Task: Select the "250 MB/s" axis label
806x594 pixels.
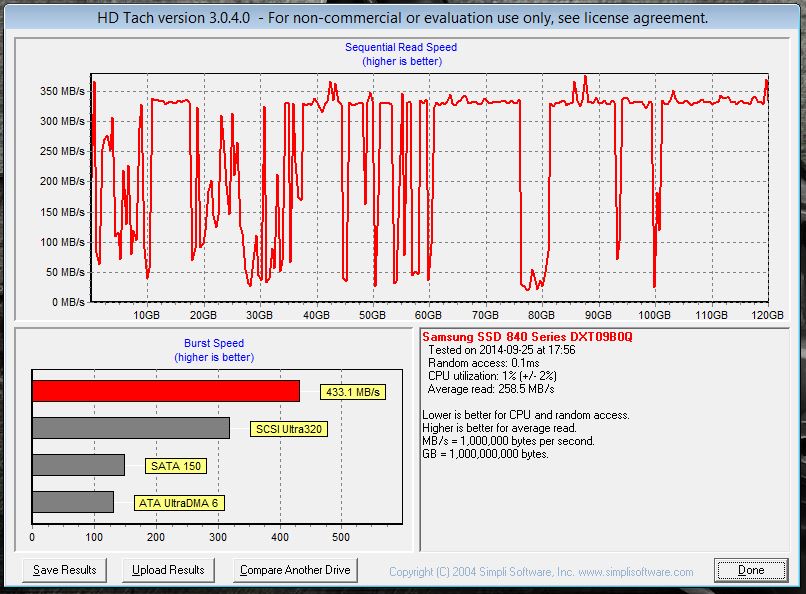Action: click(x=62, y=151)
